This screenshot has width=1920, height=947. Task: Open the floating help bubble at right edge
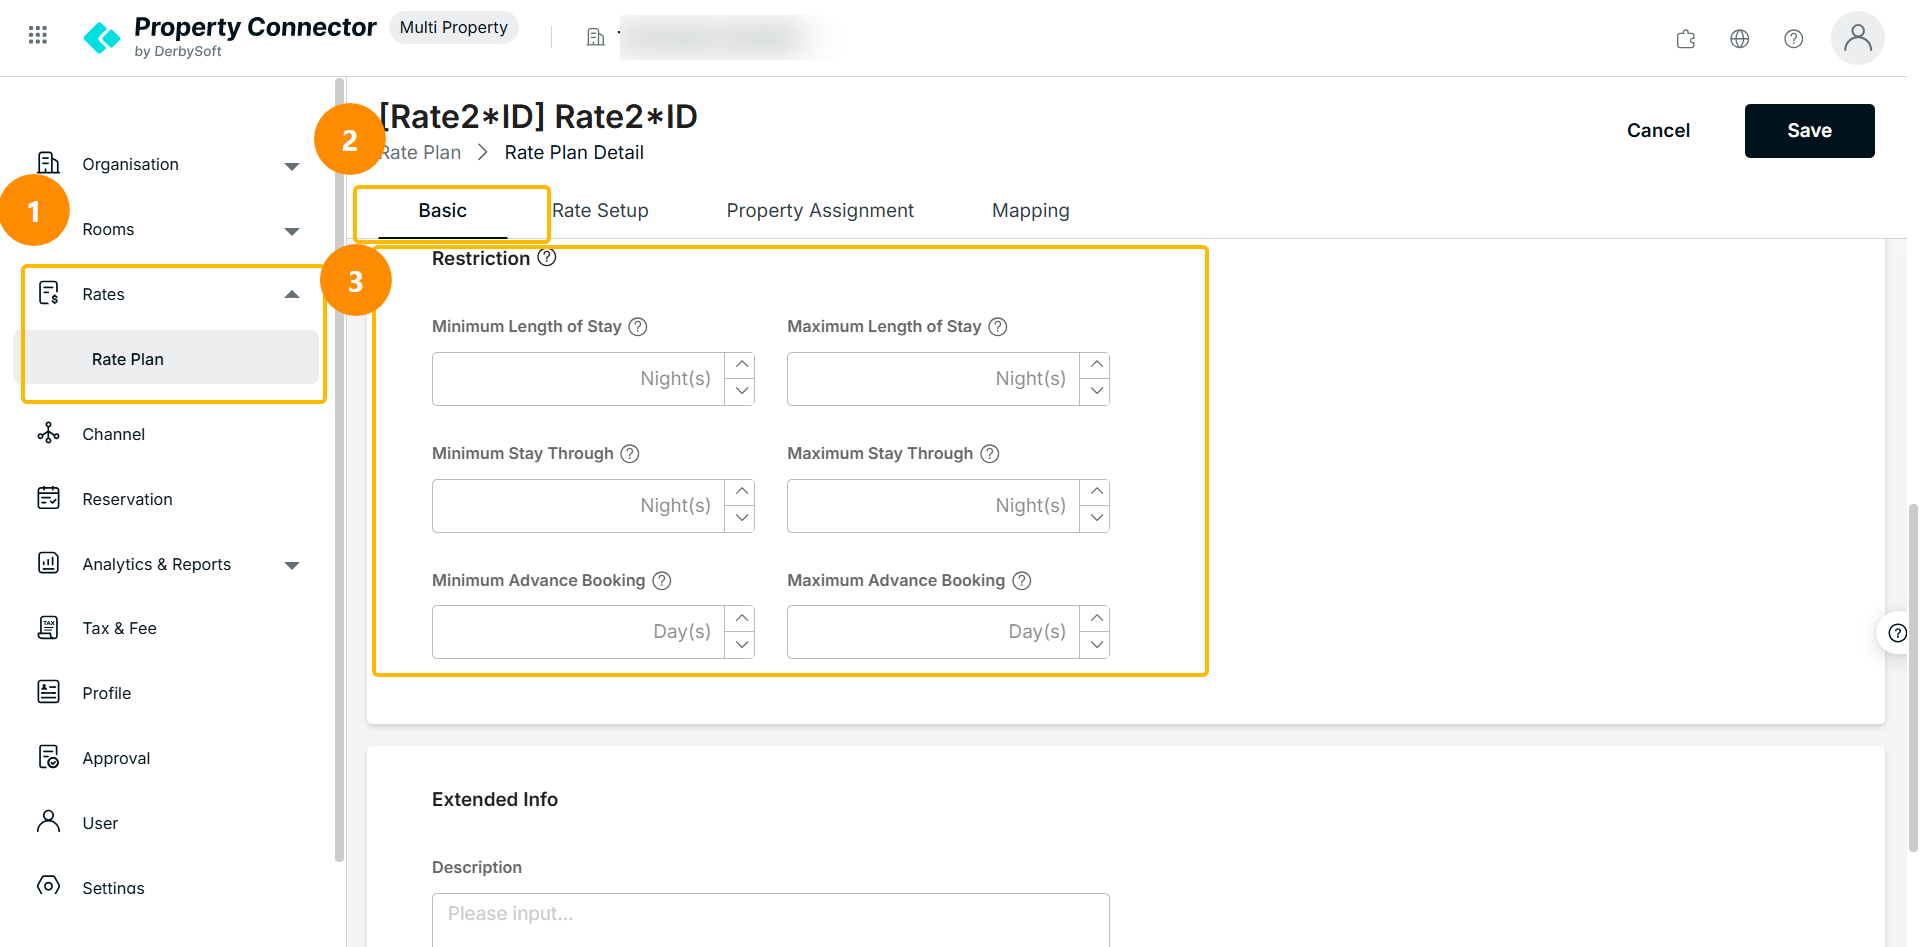tap(1896, 633)
